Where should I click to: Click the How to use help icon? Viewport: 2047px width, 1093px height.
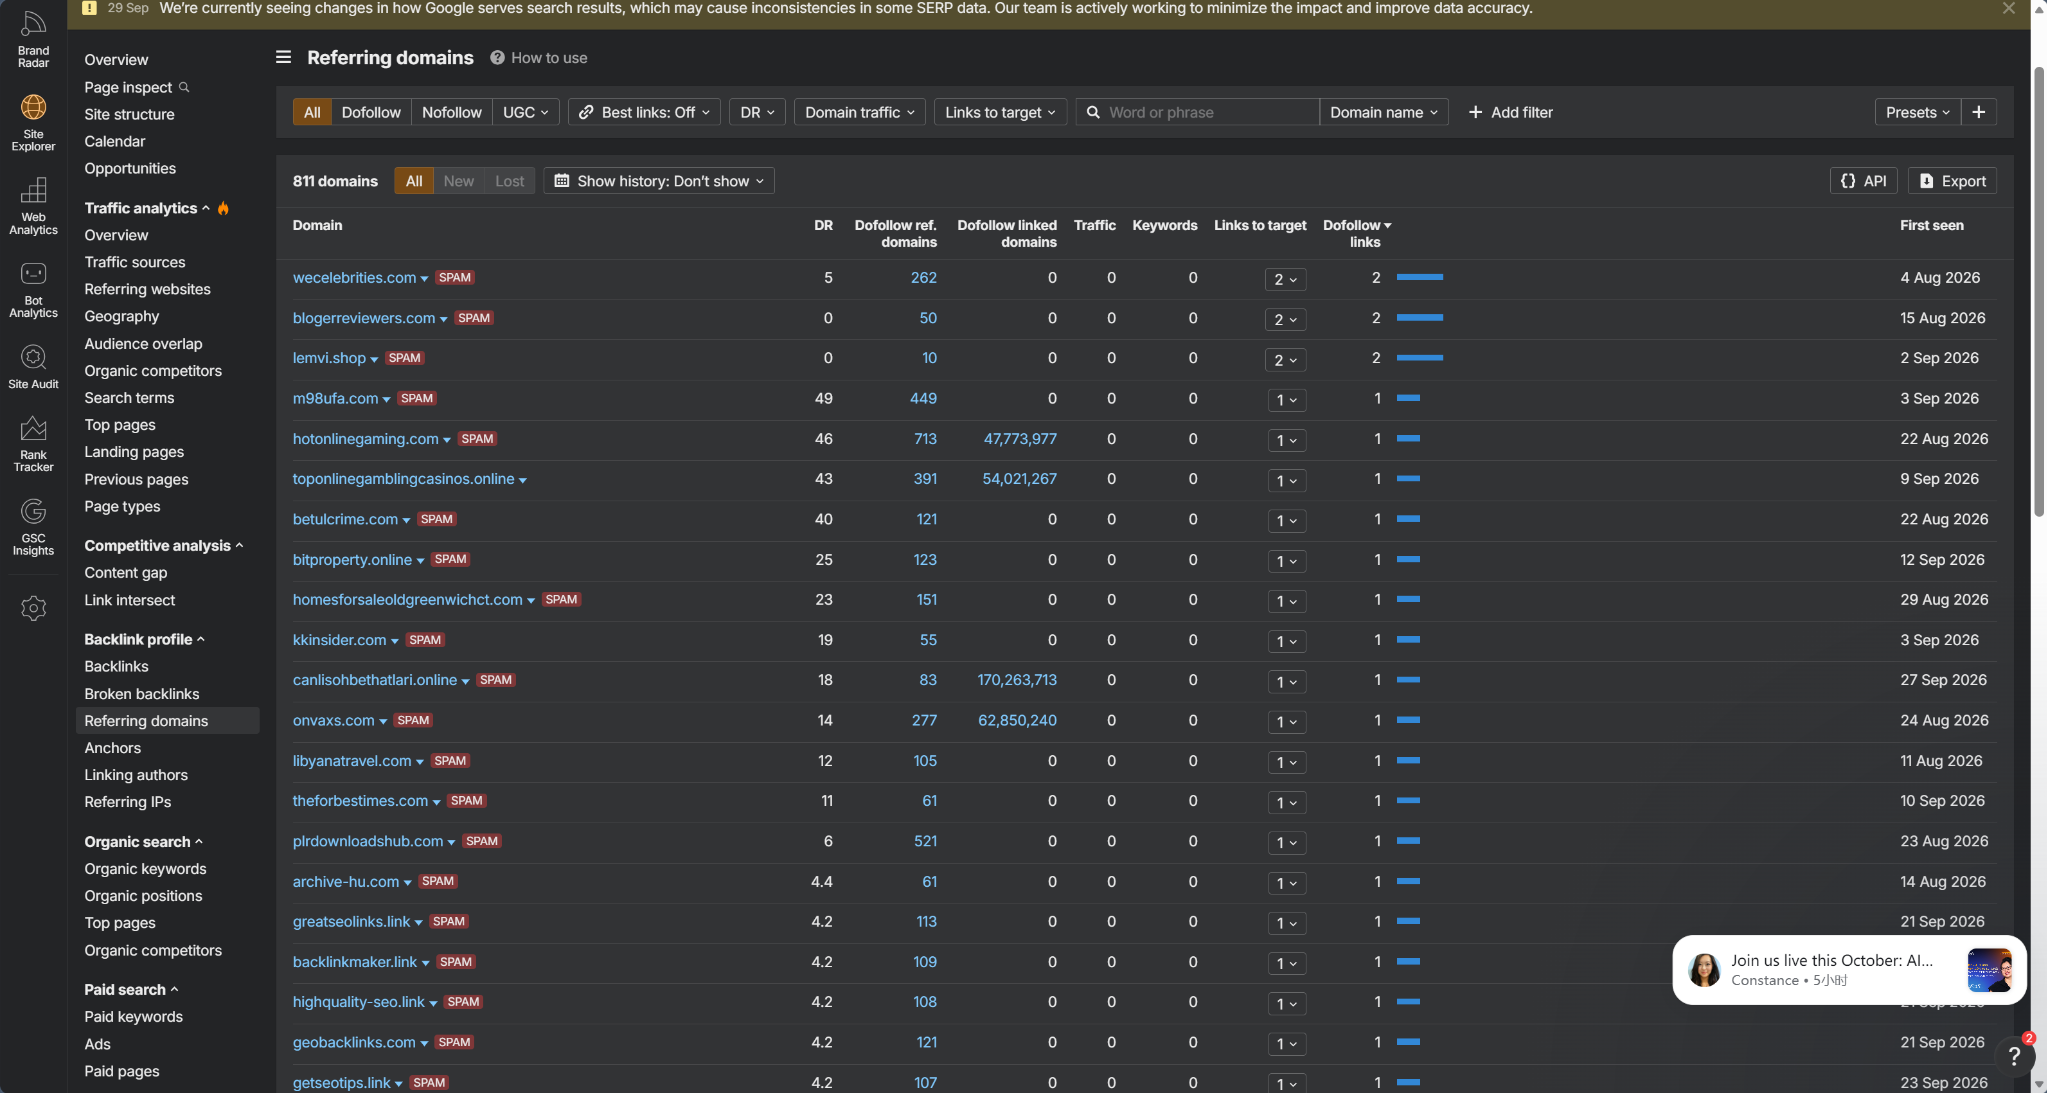(497, 58)
